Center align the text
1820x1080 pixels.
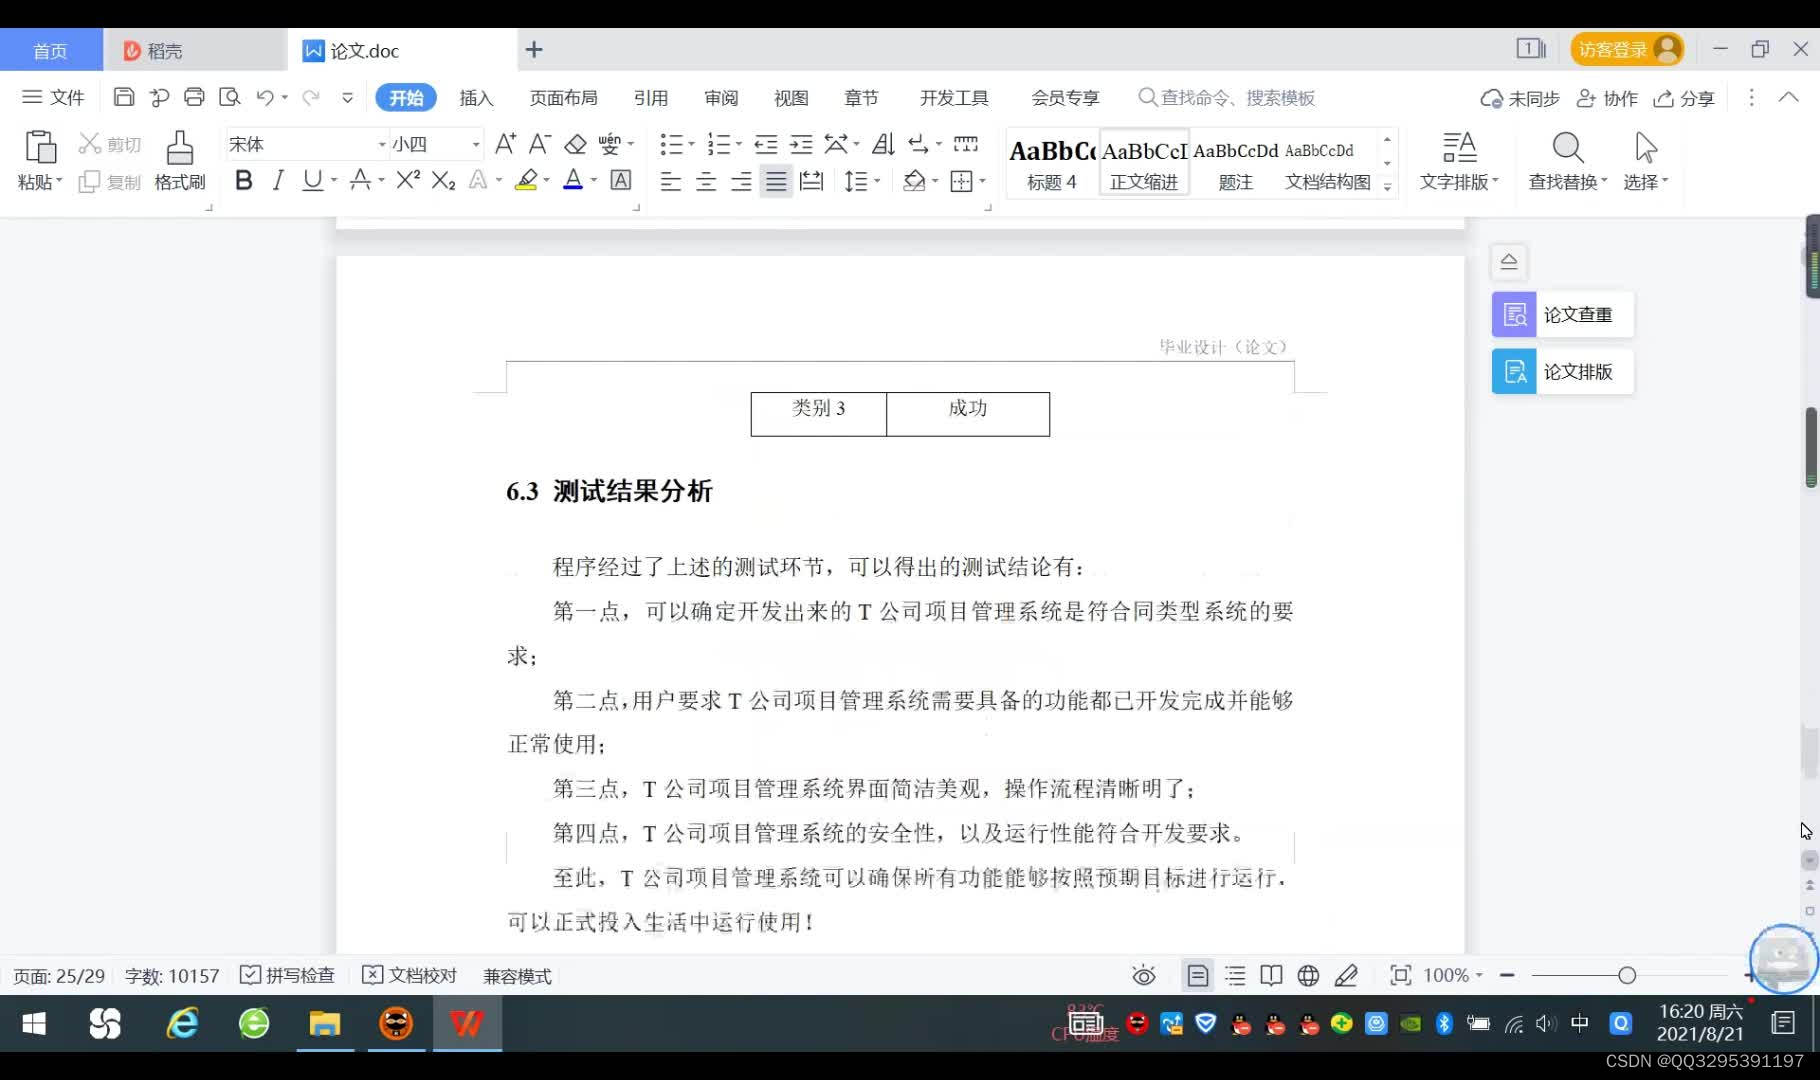click(706, 181)
